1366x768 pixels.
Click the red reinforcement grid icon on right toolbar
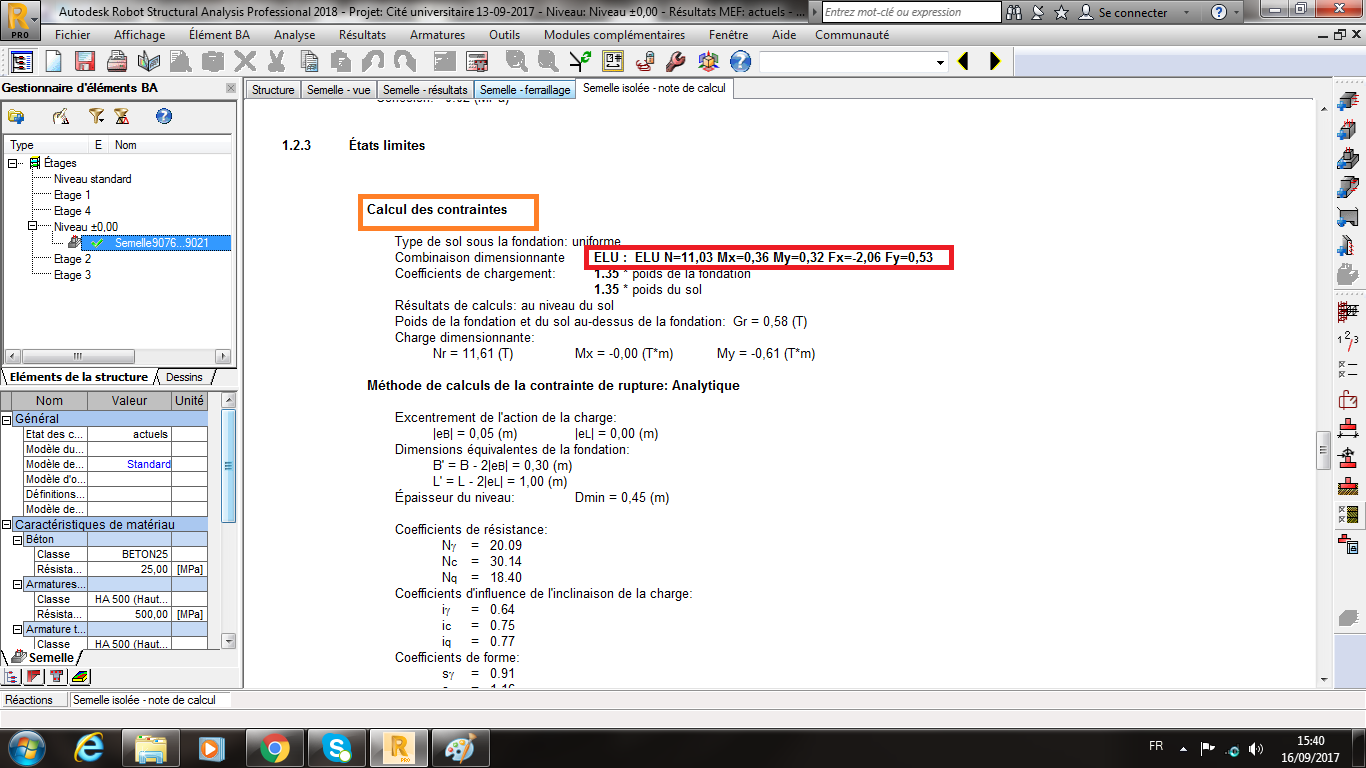[1348, 312]
